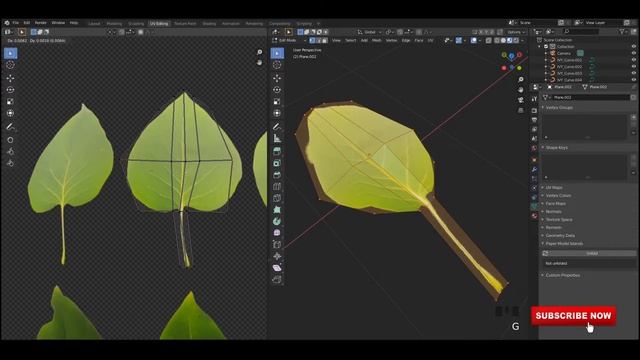Enable vertex select mode in 3D viewport
Viewport: 640px width, 360px height.
pyautogui.click(x=312, y=40)
